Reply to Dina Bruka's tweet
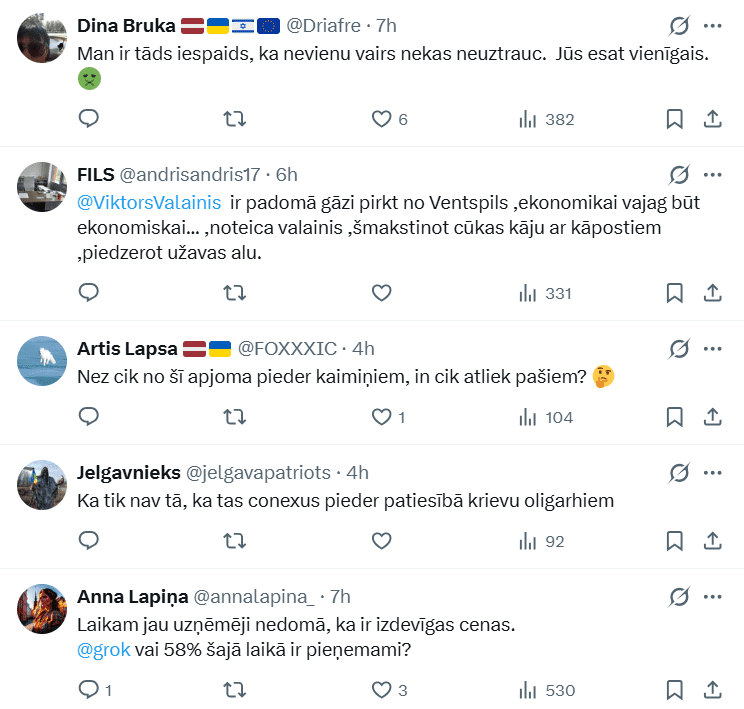The height and width of the screenshot is (709, 744). click(x=89, y=119)
